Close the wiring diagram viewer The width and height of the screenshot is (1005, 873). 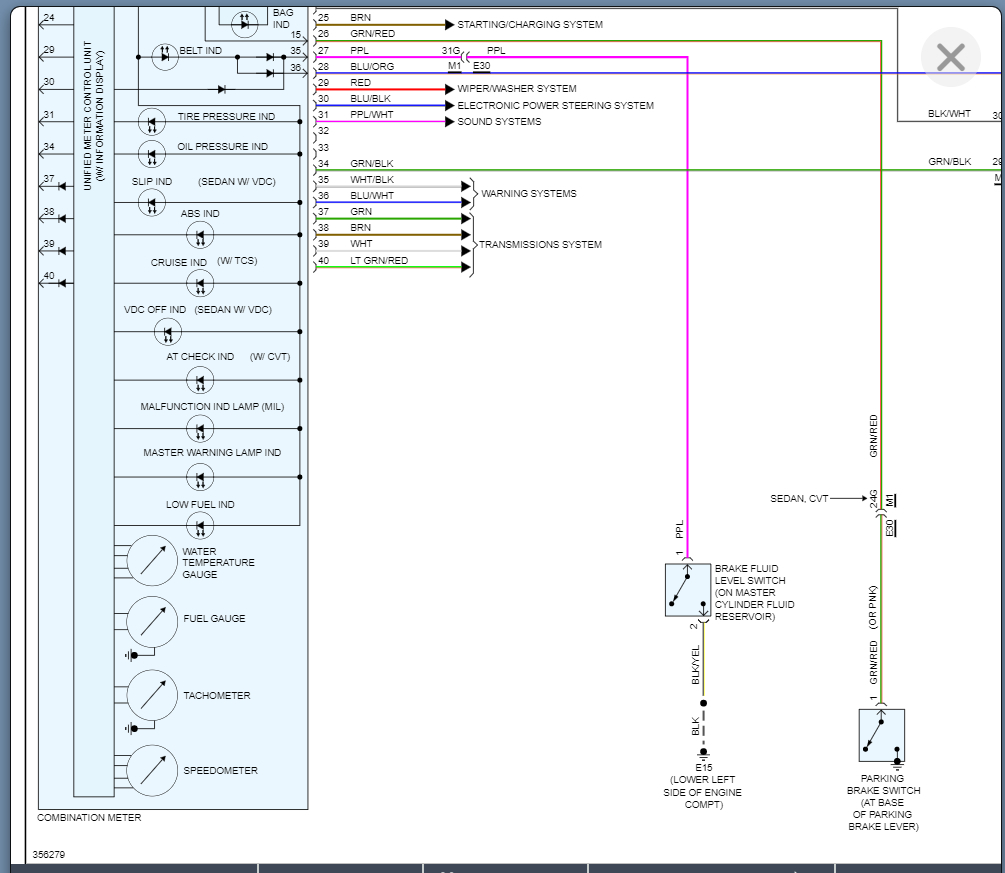[950, 58]
